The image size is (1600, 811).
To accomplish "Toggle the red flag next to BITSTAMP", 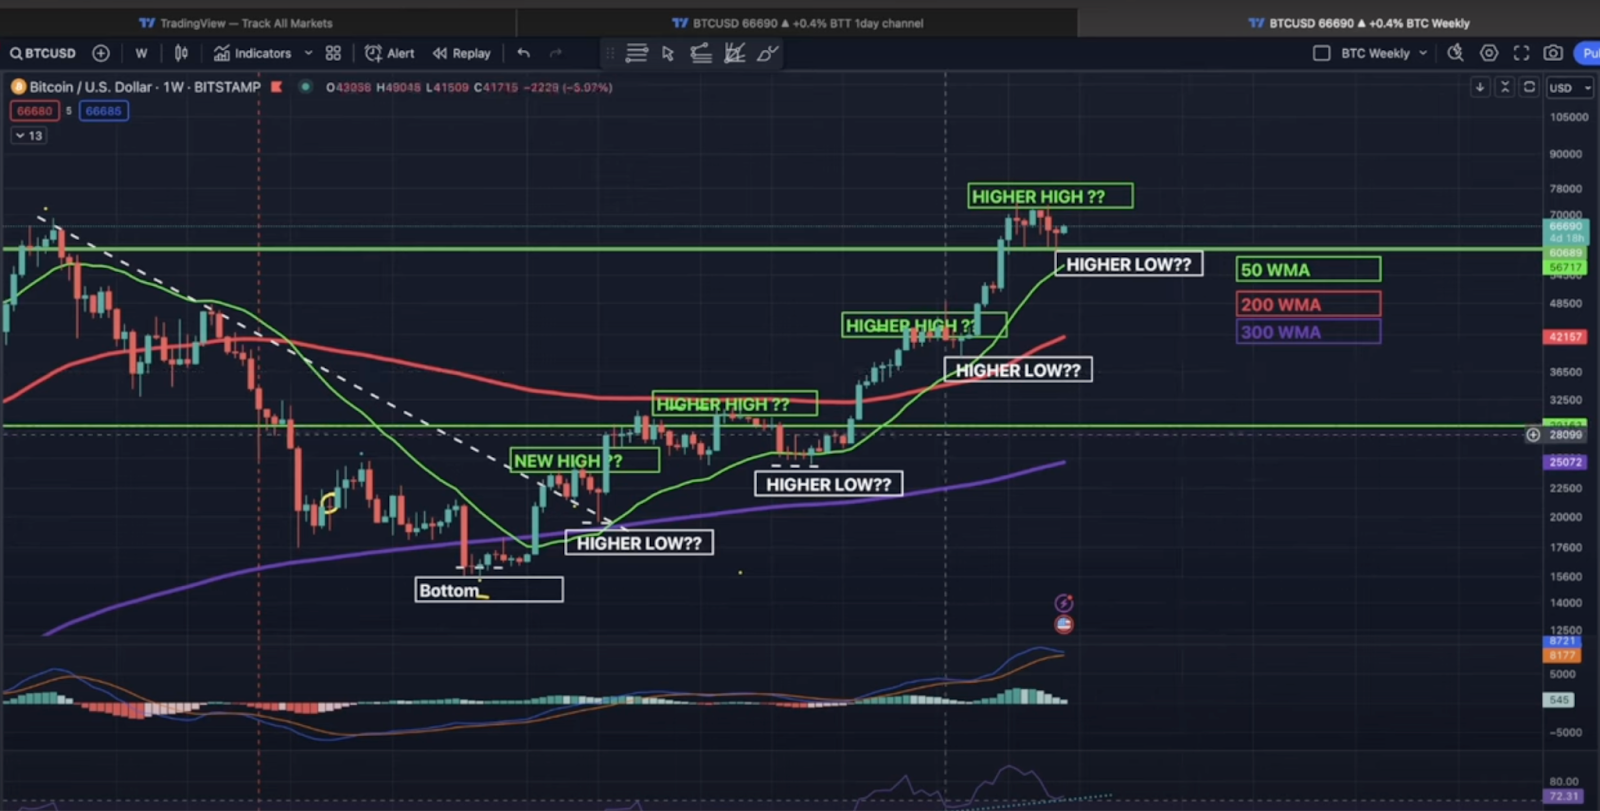I will coord(277,87).
